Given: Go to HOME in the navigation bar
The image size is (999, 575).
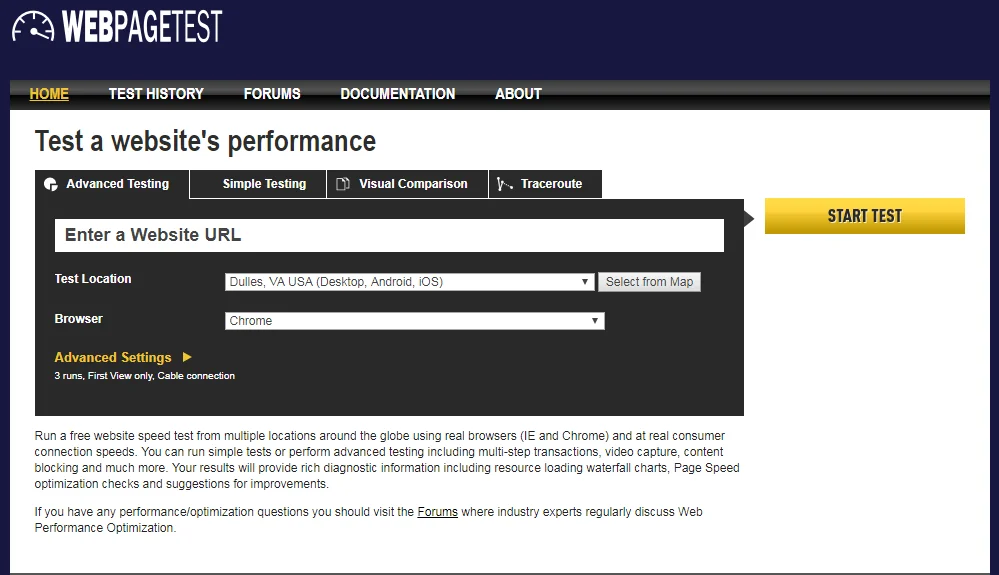Looking at the screenshot, I should click(49, 94).
